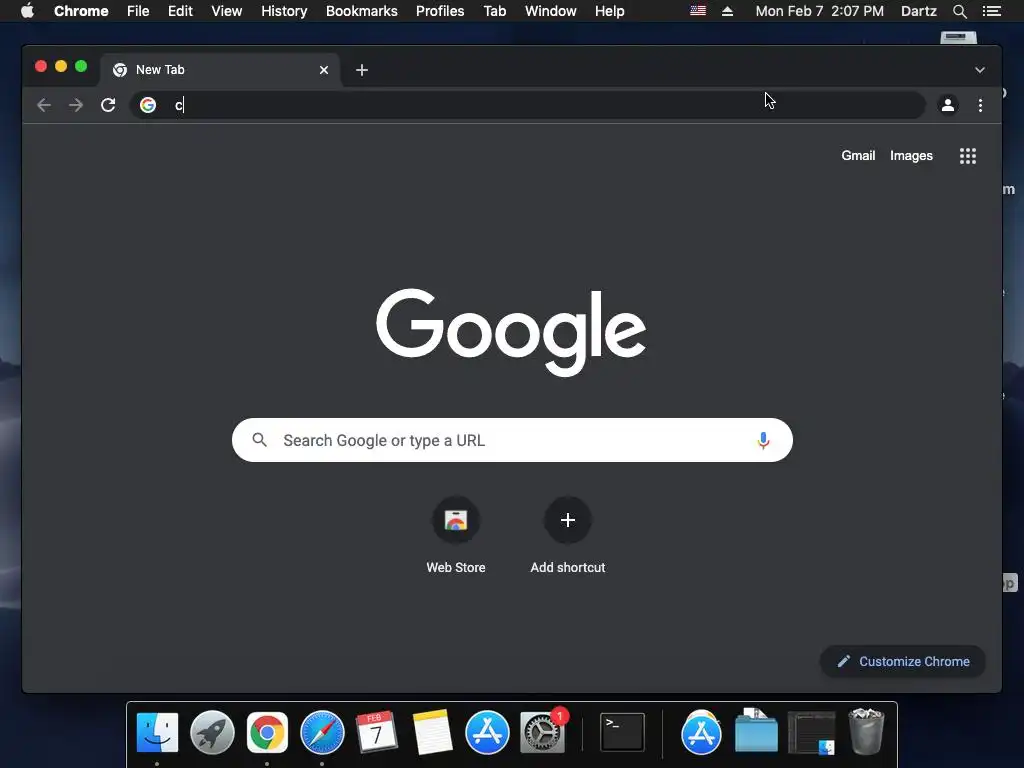This screenshot has width=1024, height=768.
Task: Reload the current page
Action: point(108,105)
